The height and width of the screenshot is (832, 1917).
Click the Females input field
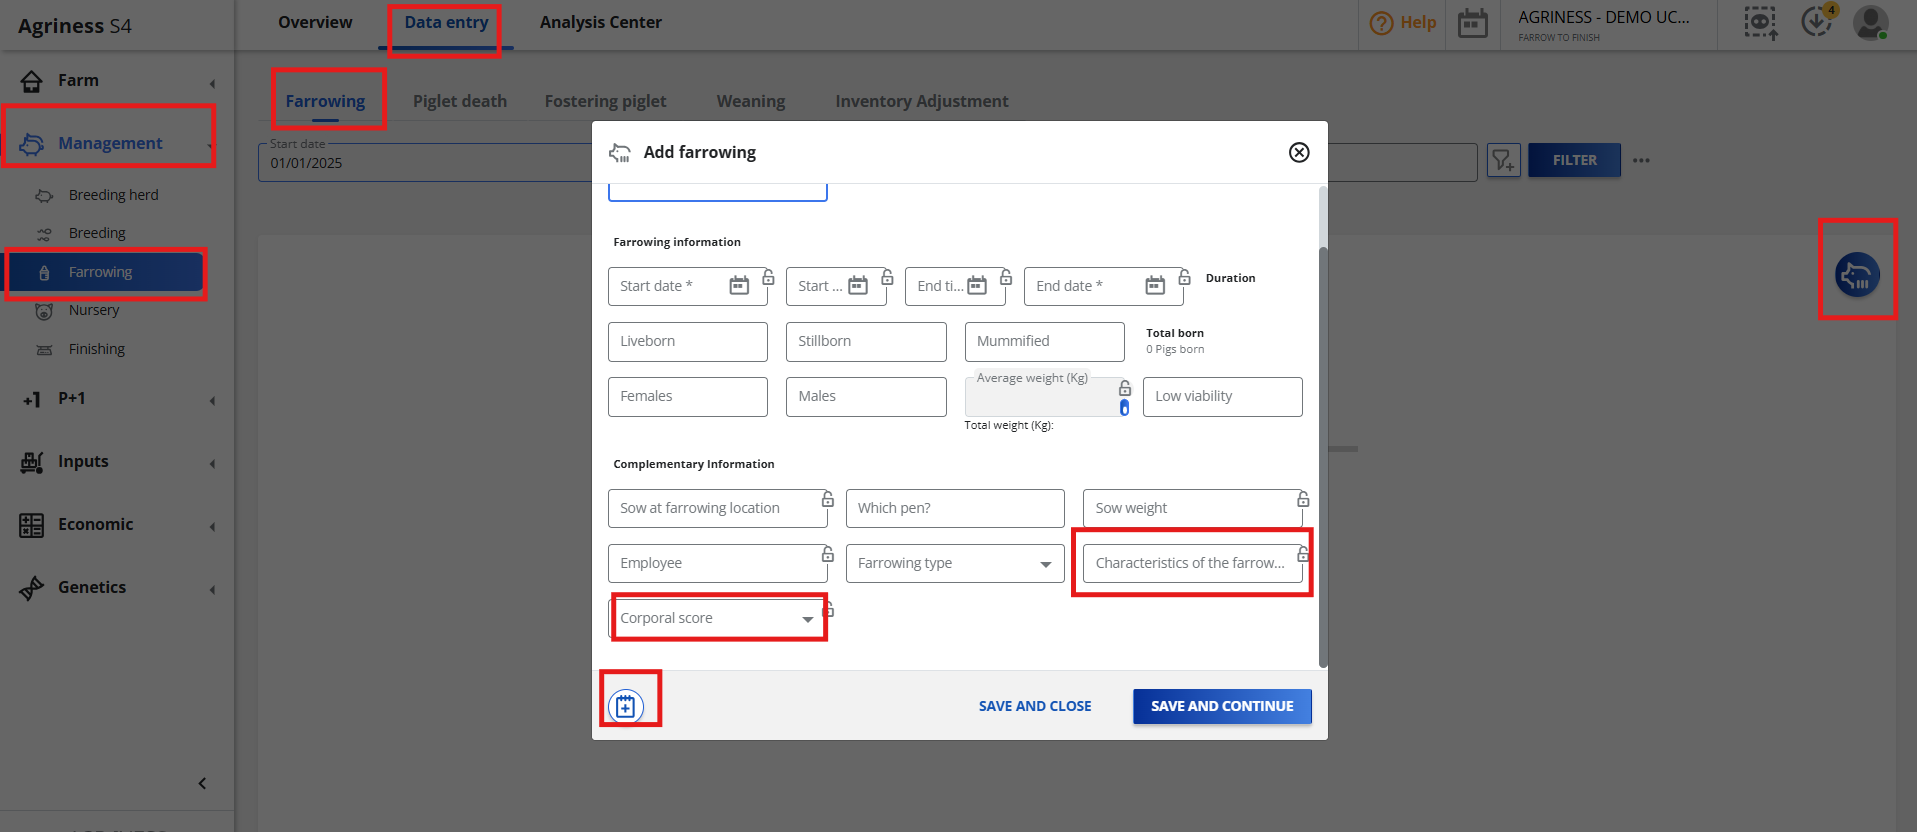(688, 397)
